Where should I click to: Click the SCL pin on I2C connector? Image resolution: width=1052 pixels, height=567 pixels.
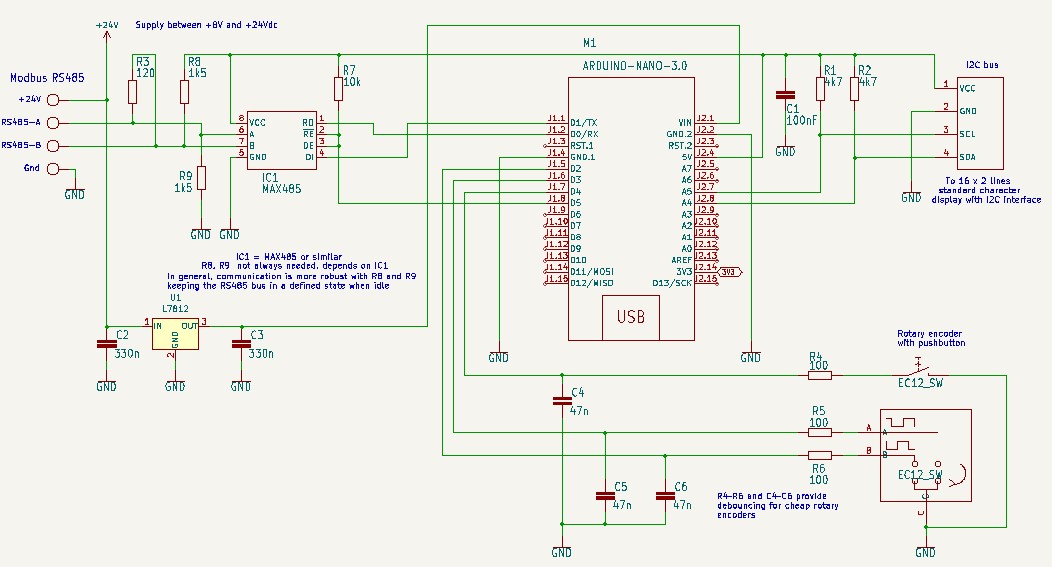point(967,134)
